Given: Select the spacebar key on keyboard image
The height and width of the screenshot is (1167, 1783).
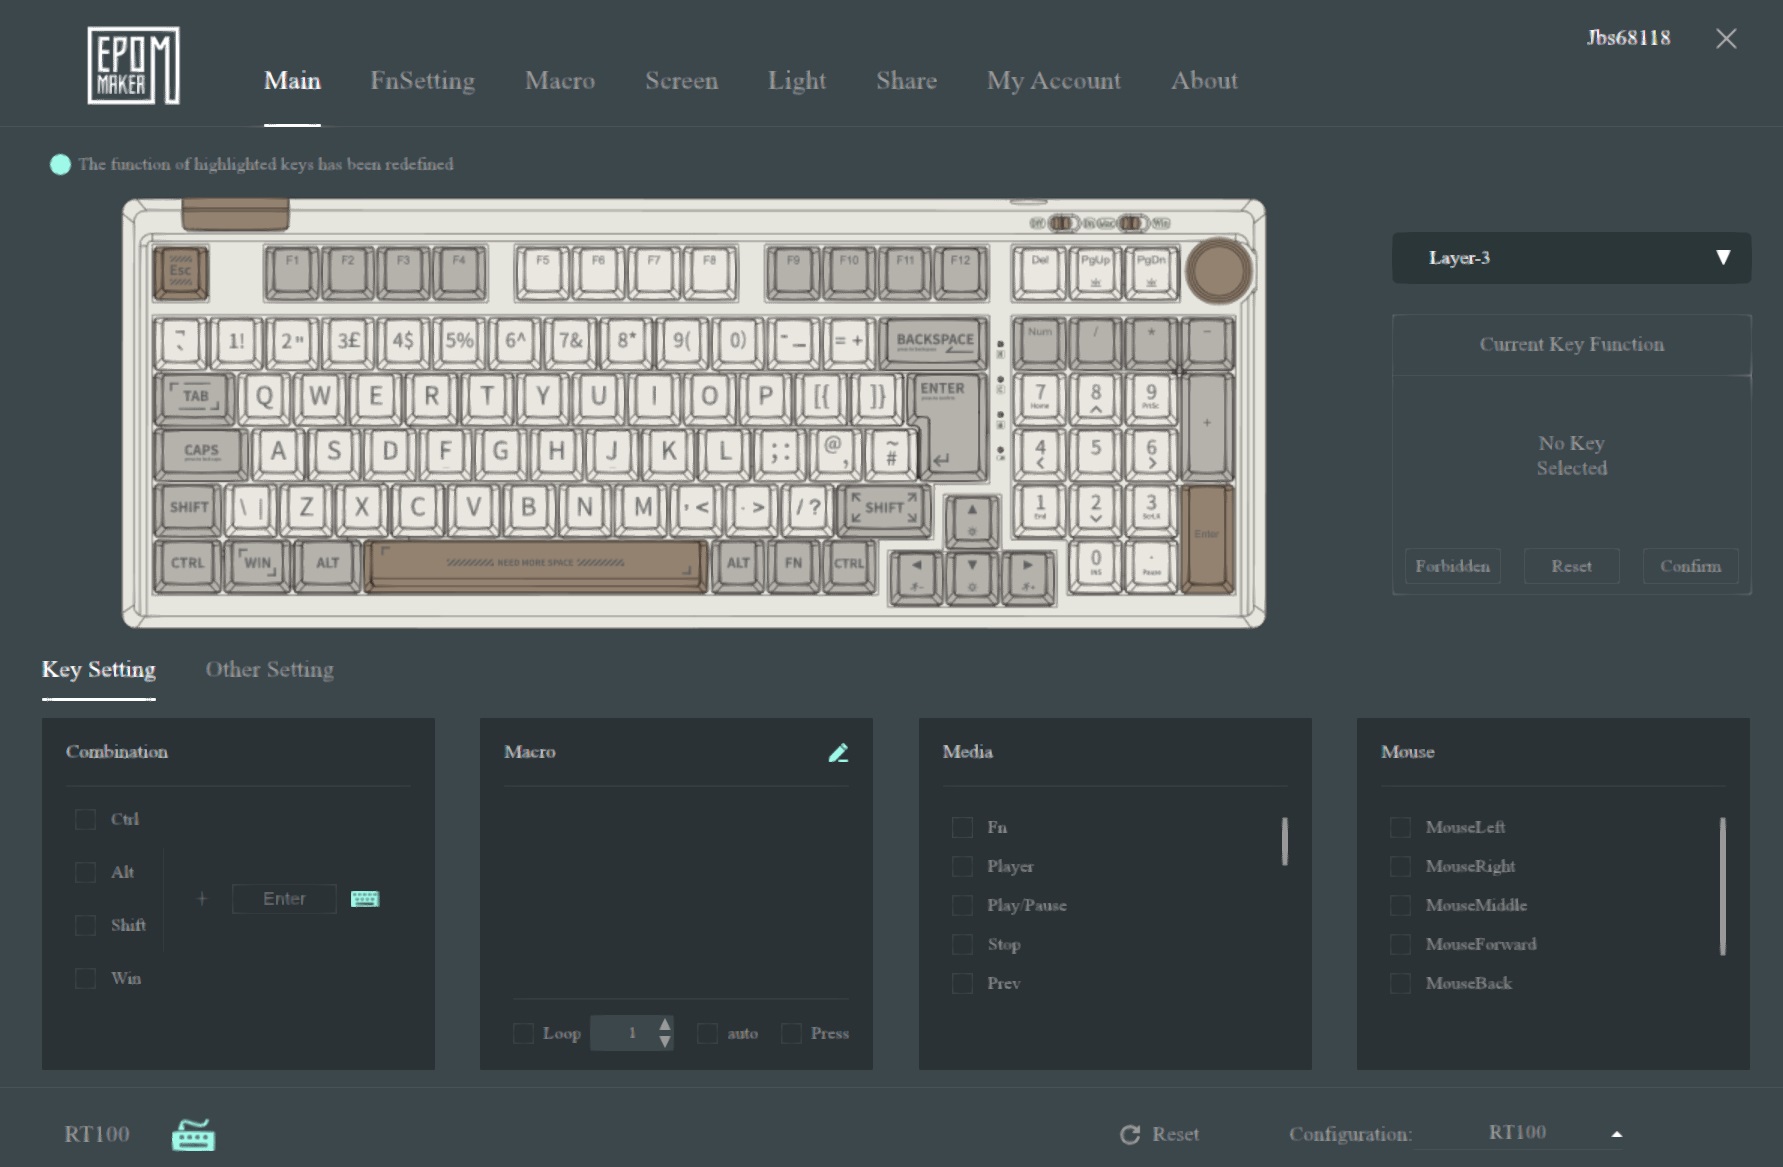Looking at the screenshot, I should click(535, 565).
